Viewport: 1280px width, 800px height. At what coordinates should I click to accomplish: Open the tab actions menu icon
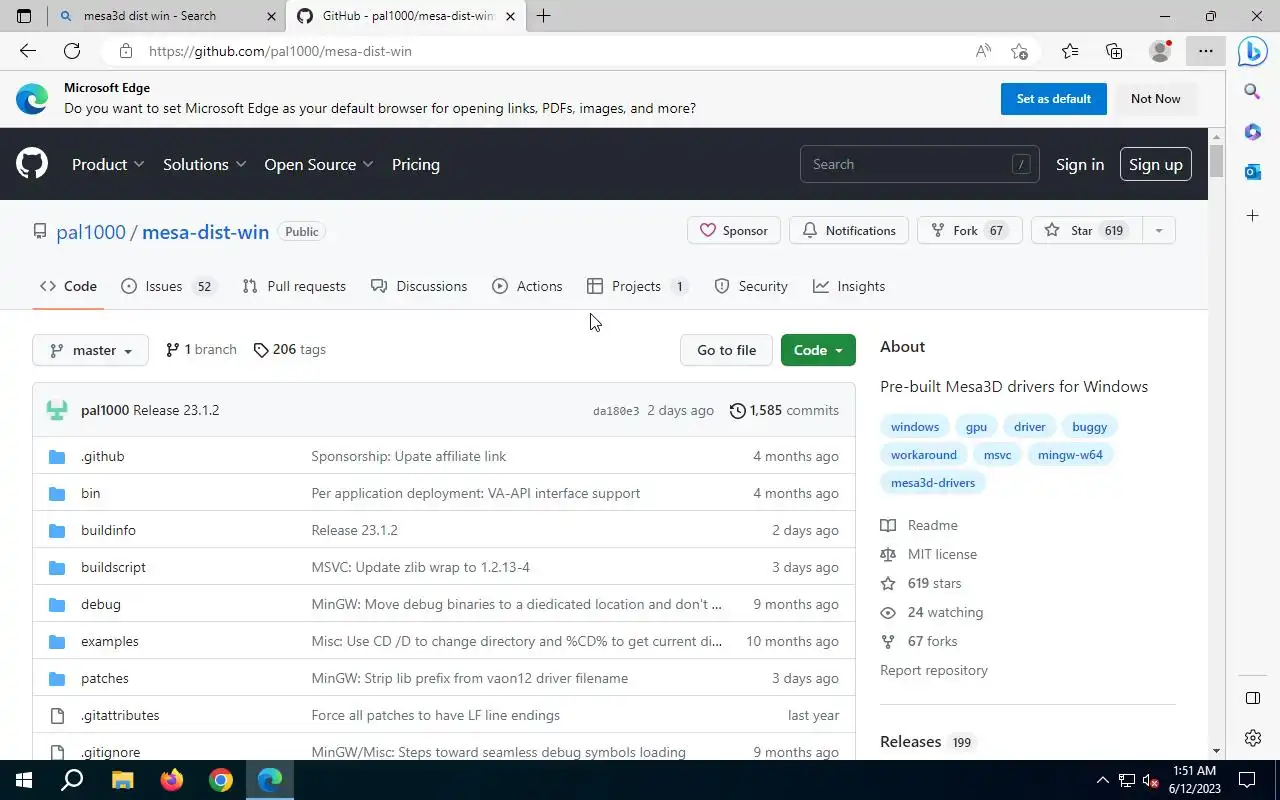(24, 16)
